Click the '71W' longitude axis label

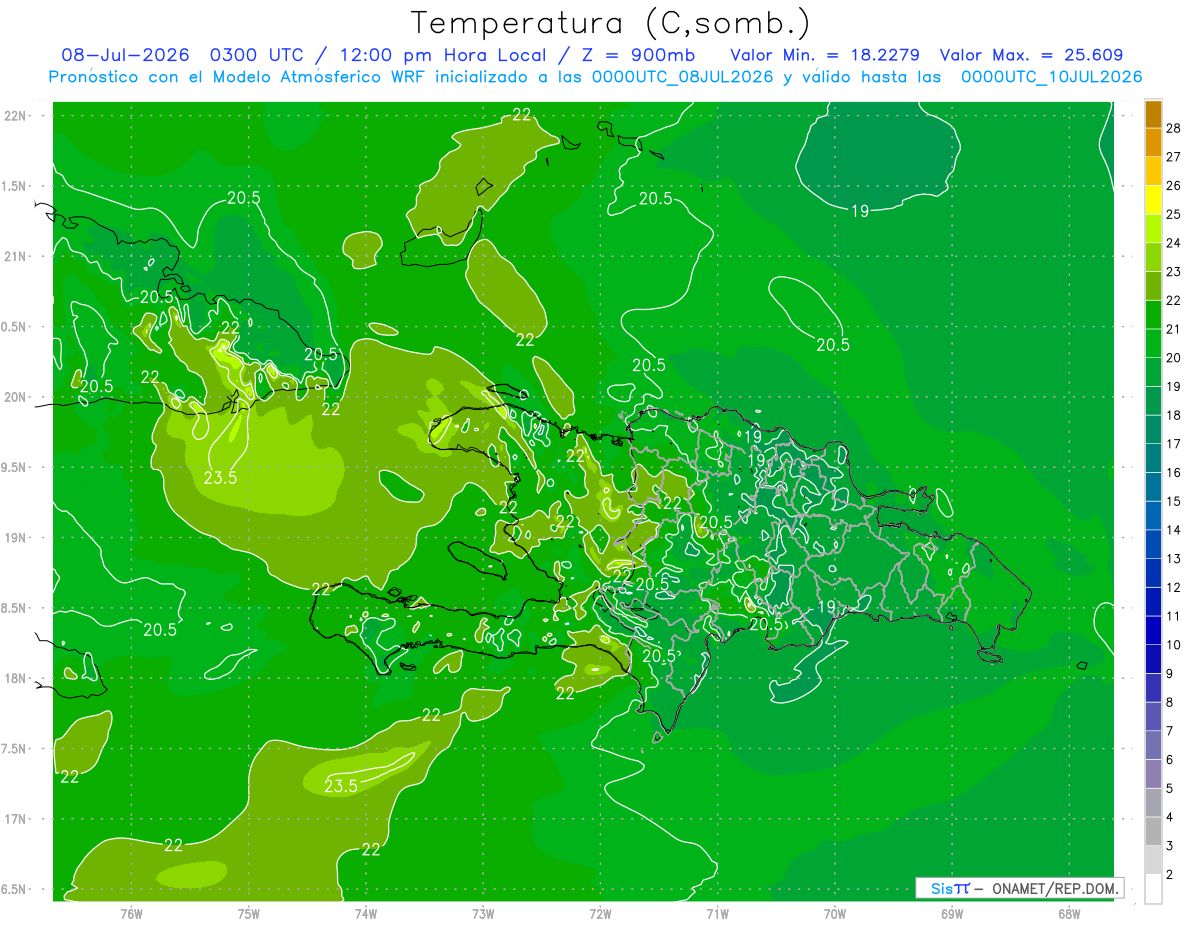click(717, 913)
